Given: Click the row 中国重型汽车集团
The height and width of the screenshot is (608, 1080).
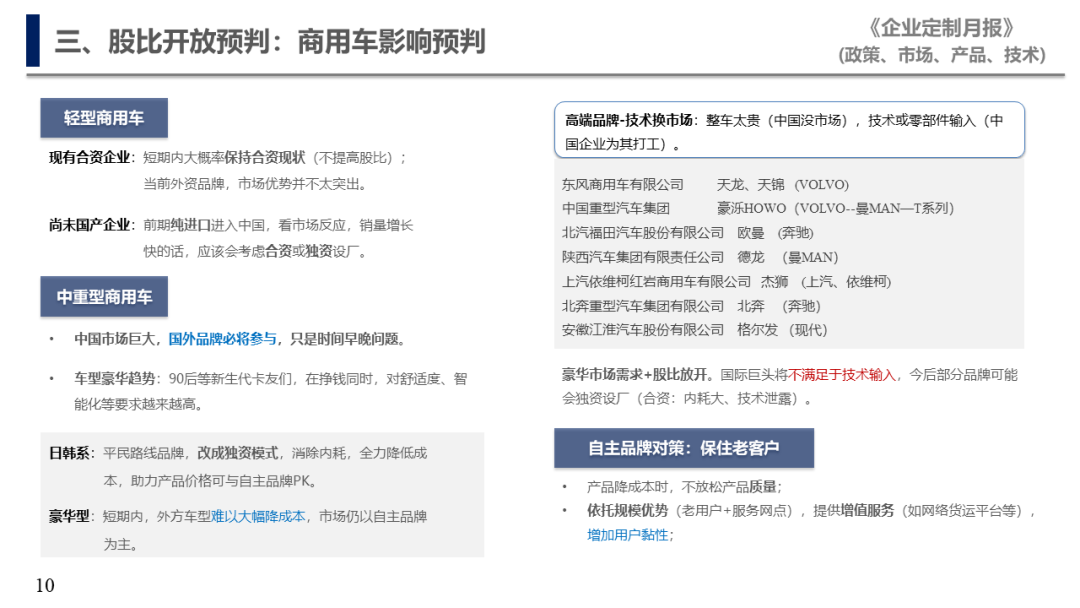Looking at the screenshot, I should click(x=616, y=209).
